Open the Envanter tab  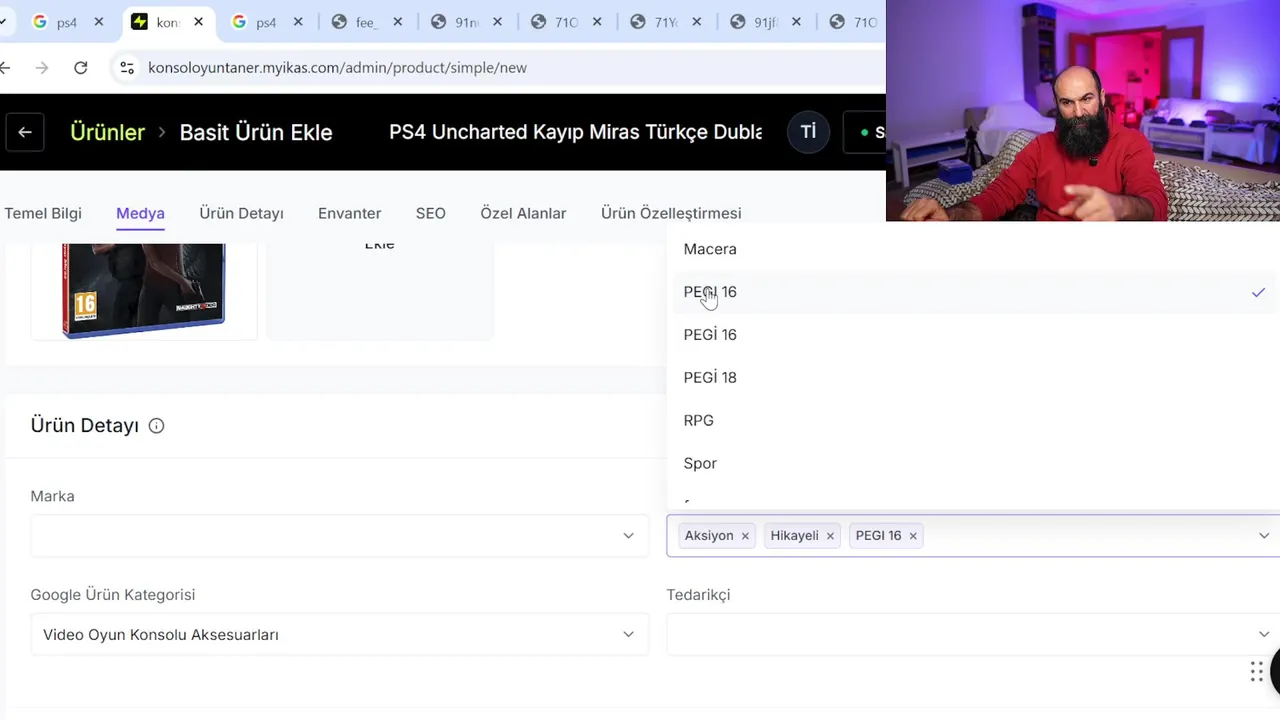pos(349,213)
